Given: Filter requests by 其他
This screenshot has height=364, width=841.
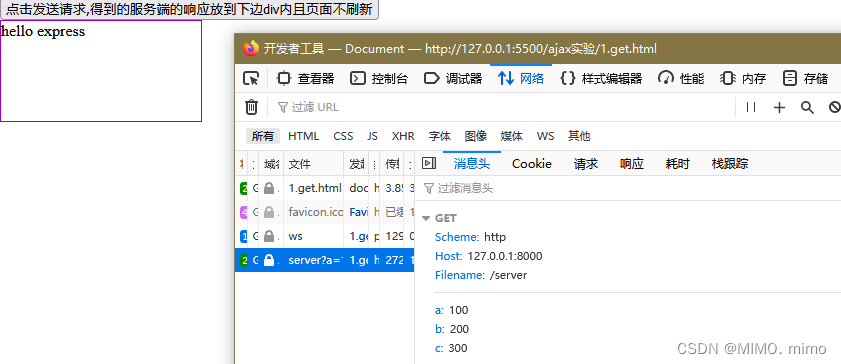Looking at the screenshot, I should pos(579,136).
